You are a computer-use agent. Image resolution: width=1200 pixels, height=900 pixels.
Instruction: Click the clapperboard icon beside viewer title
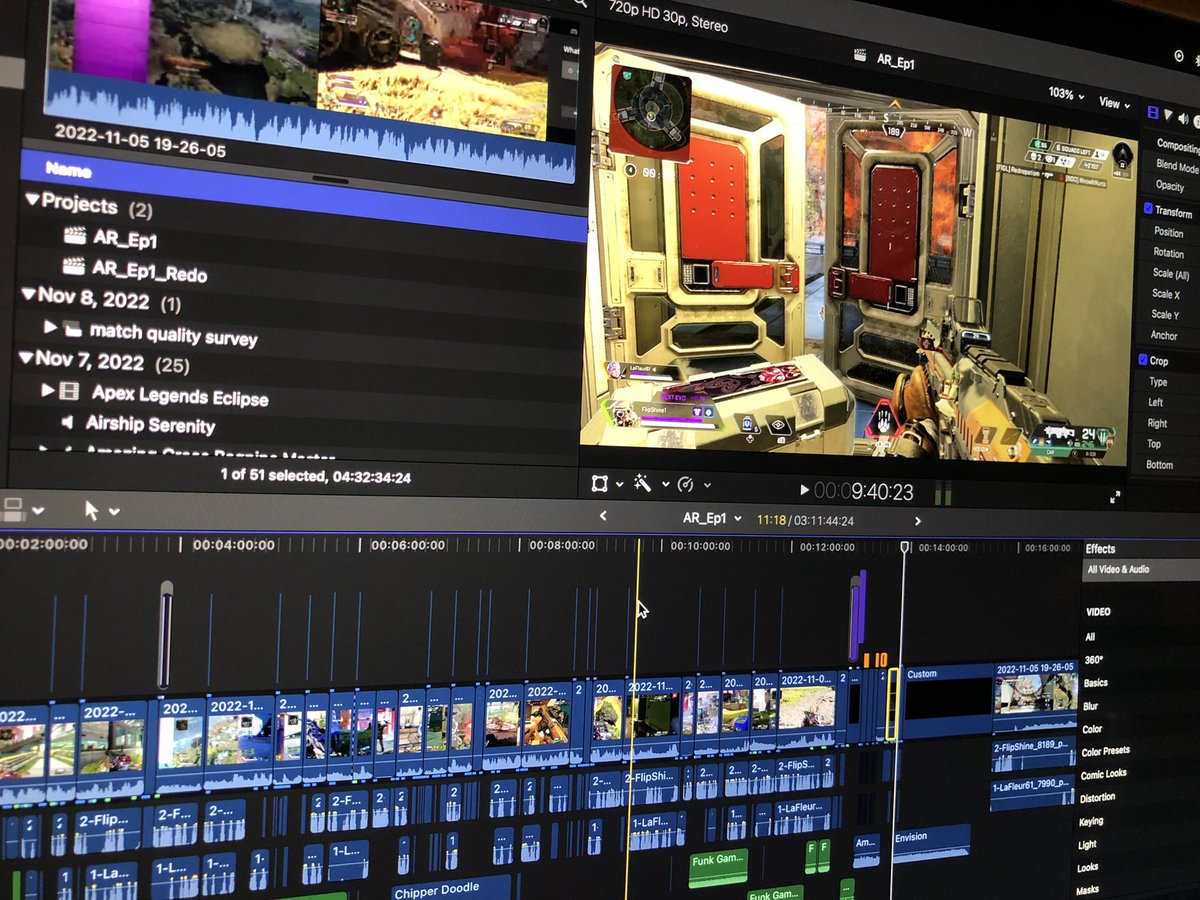point(859,57)
